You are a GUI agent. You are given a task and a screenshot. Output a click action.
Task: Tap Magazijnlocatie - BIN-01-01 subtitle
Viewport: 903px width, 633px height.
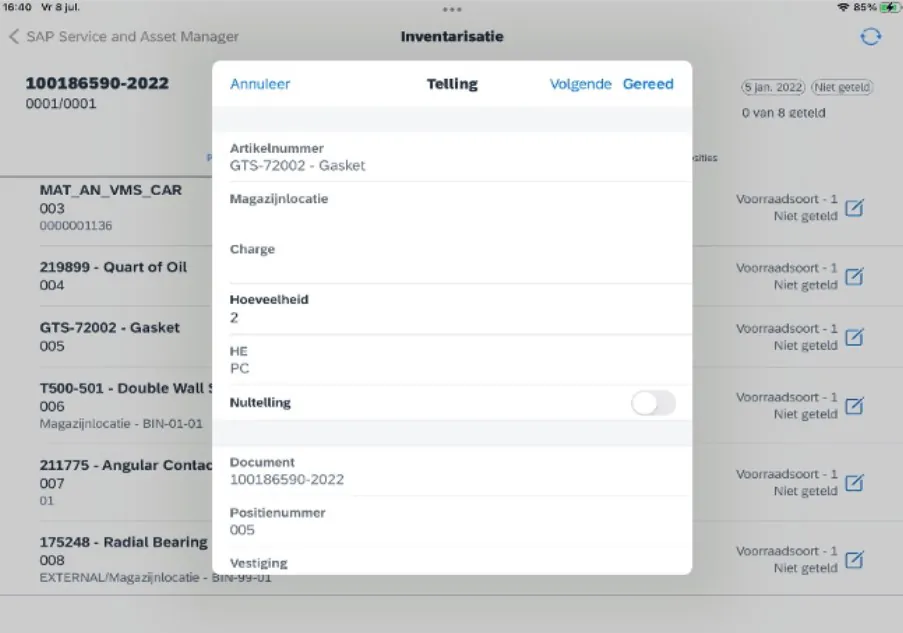coord(121,424)
